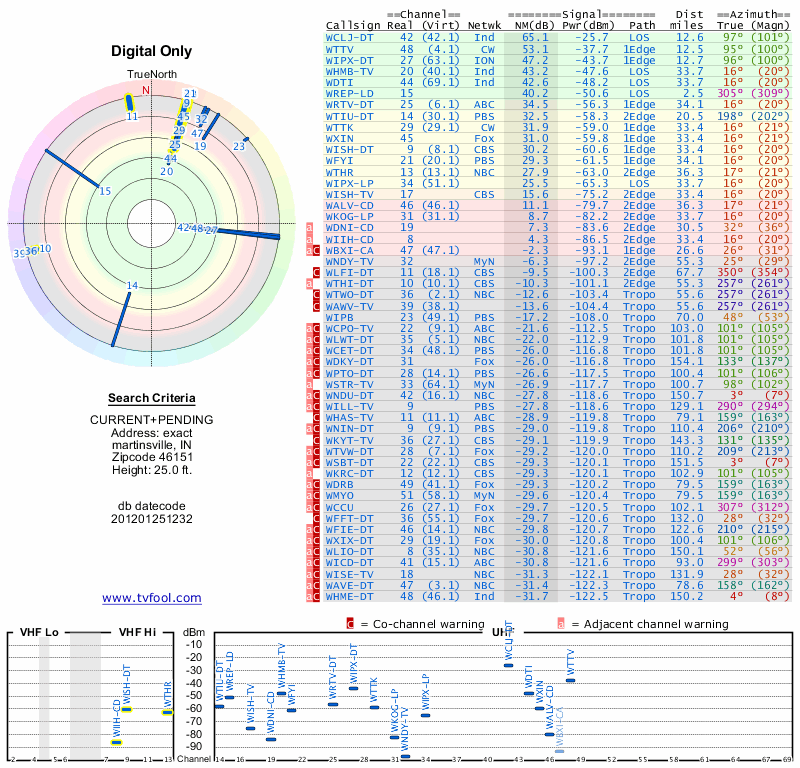This screenshot has height=768, width=800.
Task: Click the WTTV marker in UHF chart
Action: coord(570,680)
